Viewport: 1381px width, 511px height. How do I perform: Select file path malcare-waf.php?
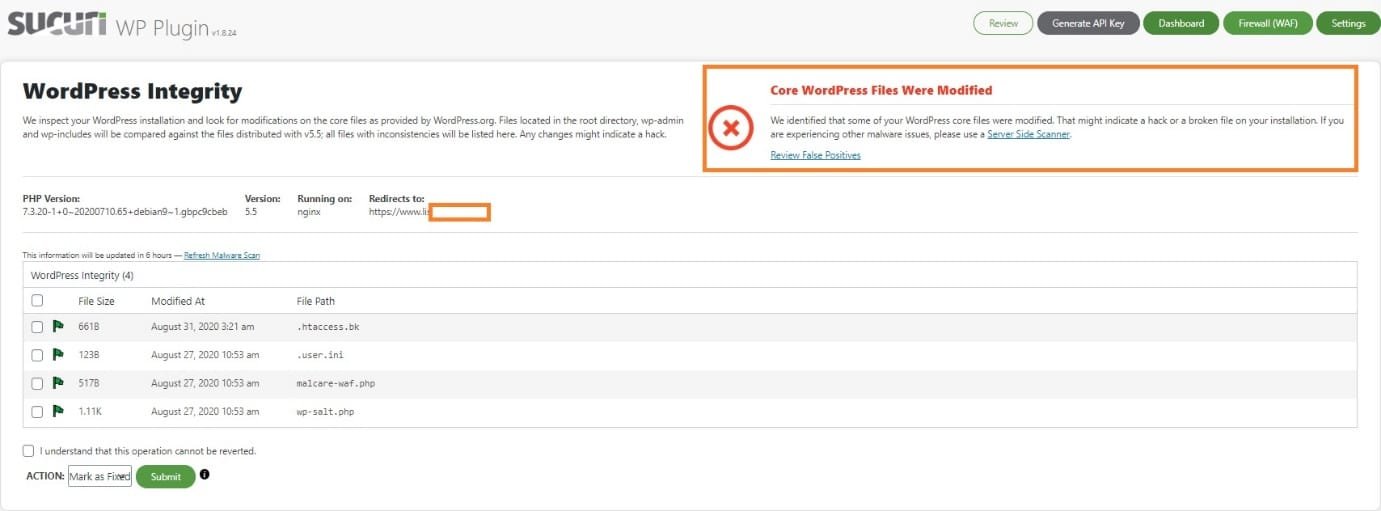336,383
